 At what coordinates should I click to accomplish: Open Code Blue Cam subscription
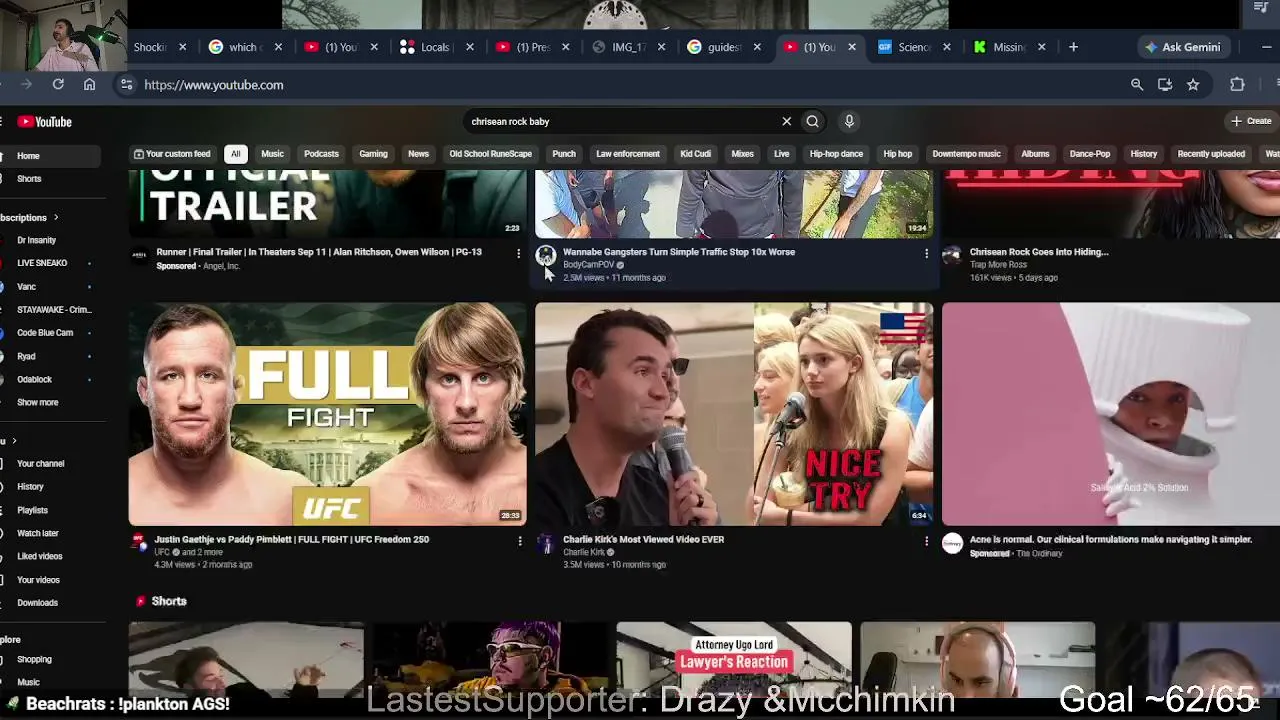(45, 333)
